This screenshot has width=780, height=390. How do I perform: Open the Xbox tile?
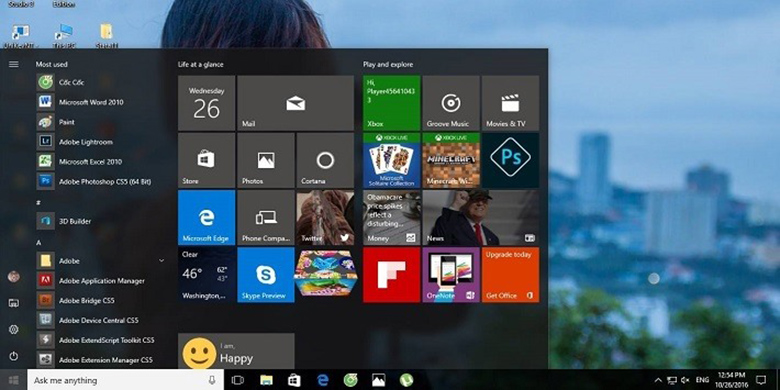pos(391,103)
